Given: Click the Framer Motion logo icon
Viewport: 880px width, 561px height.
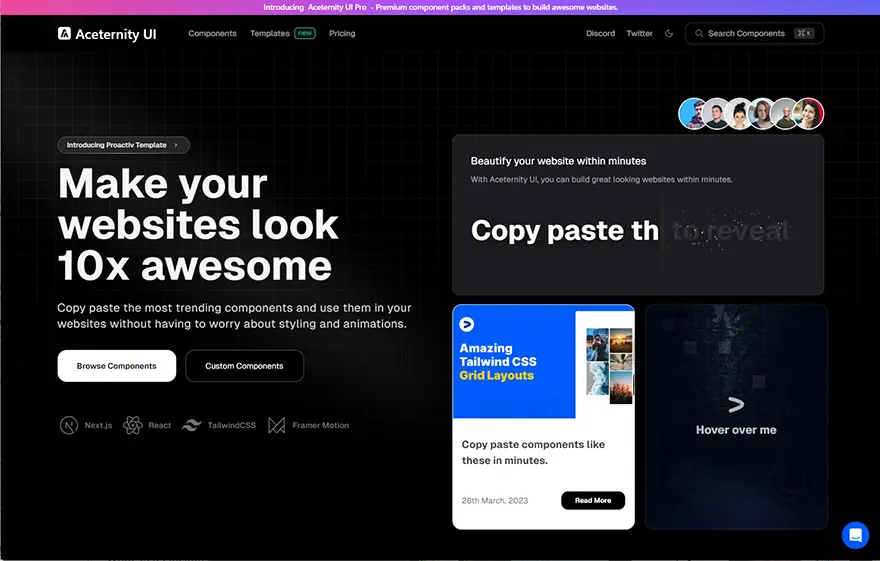Looking at the screenshot, I should [x=276, y=425].
